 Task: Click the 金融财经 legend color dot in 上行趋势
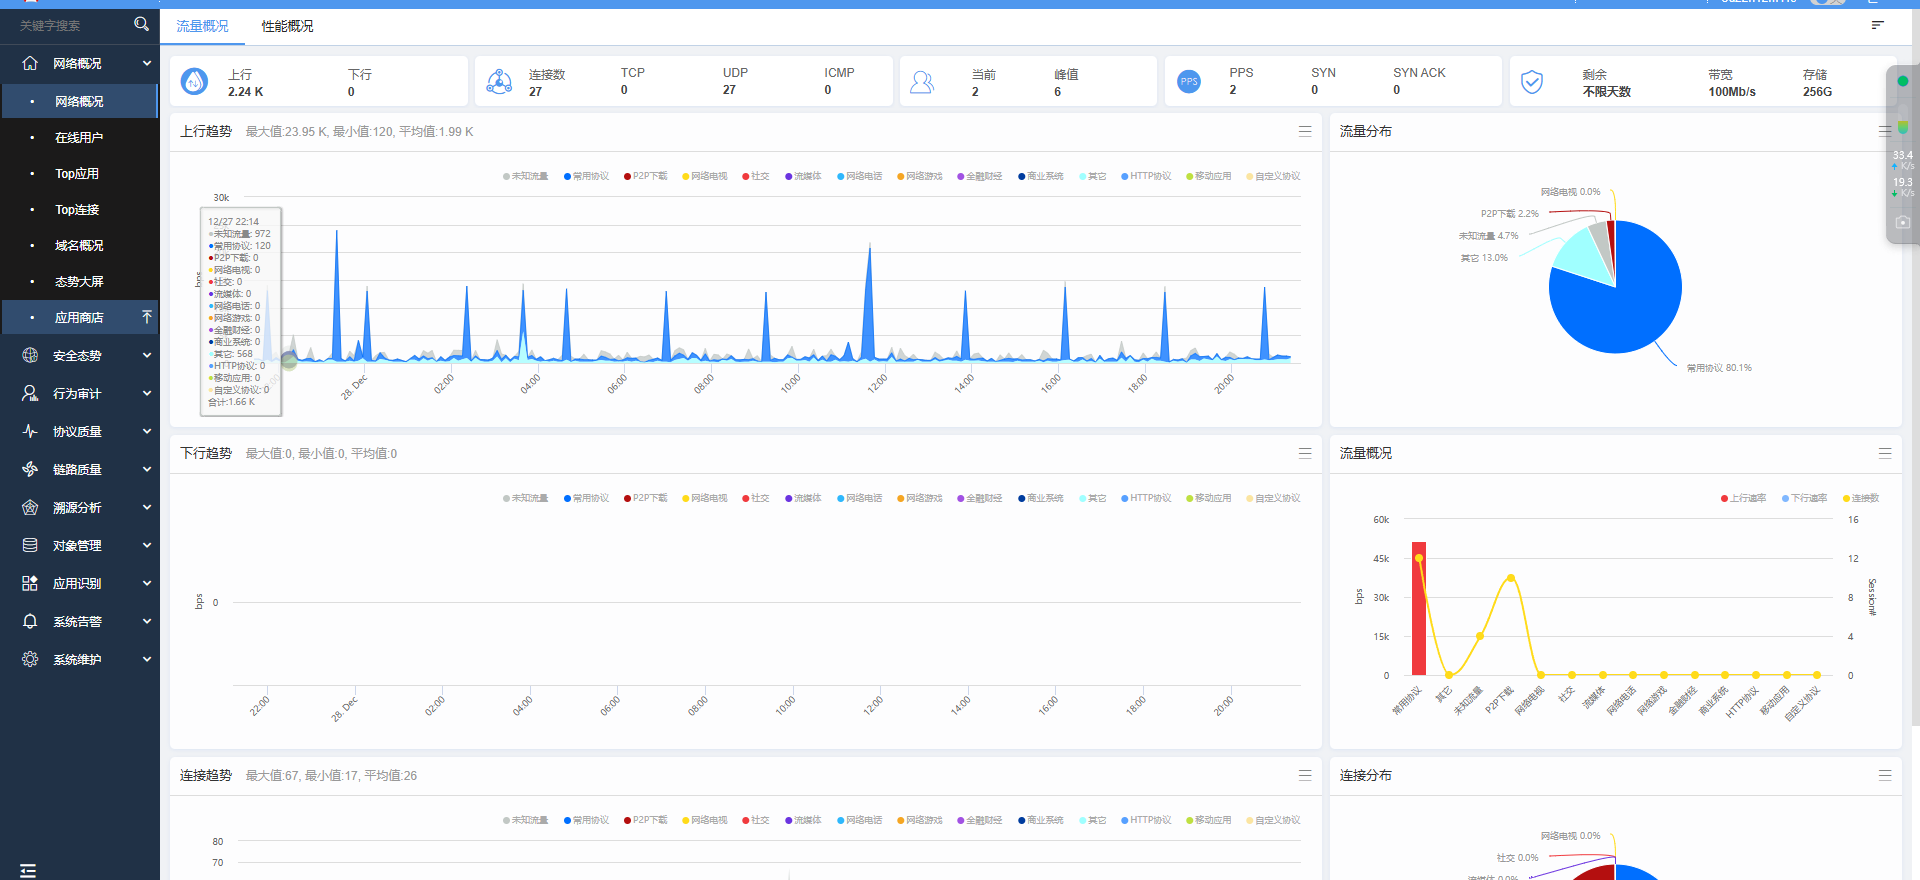pos(960,176)
